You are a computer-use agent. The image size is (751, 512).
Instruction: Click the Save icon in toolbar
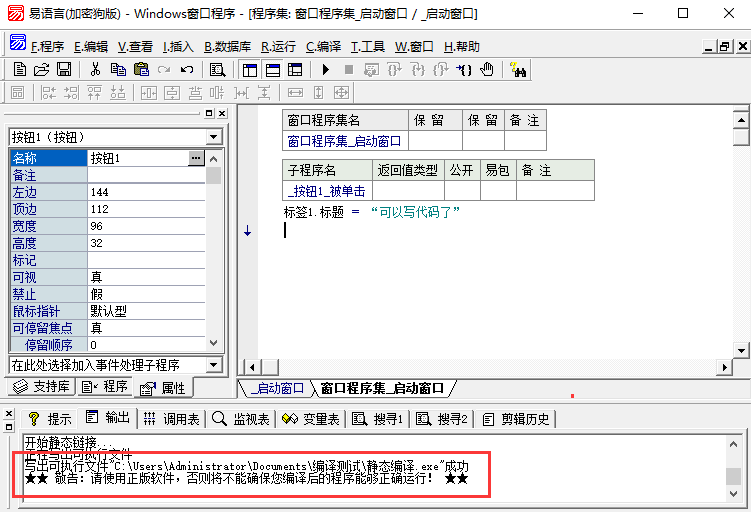pos(63,69)
